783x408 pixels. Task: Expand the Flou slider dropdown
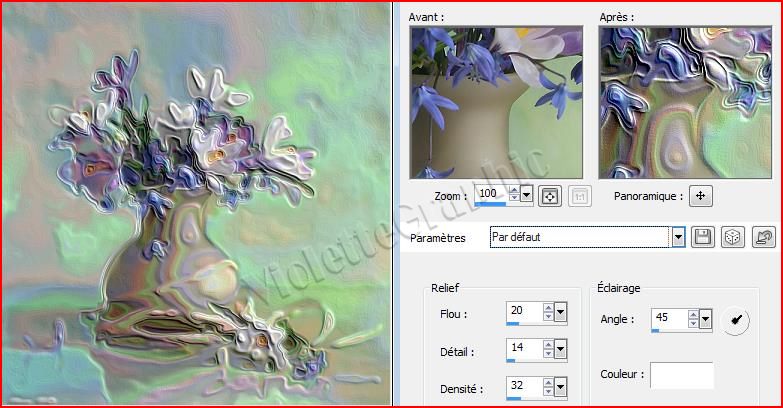click(x=561, y=313)
